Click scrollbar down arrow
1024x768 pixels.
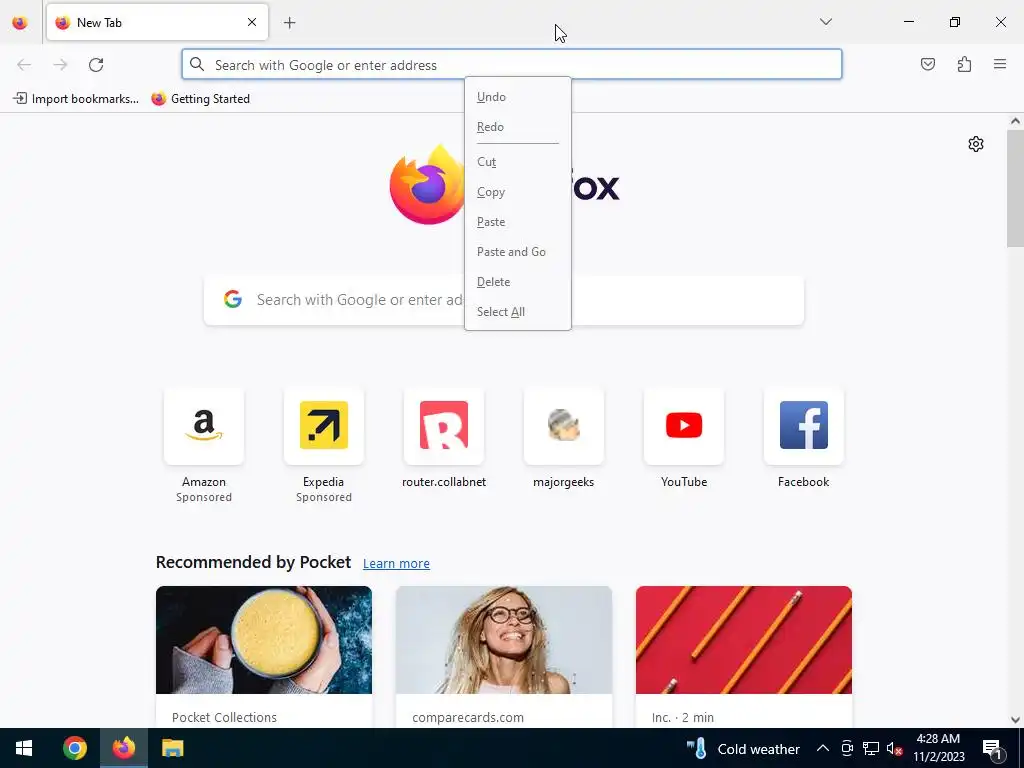(1015, 720)
